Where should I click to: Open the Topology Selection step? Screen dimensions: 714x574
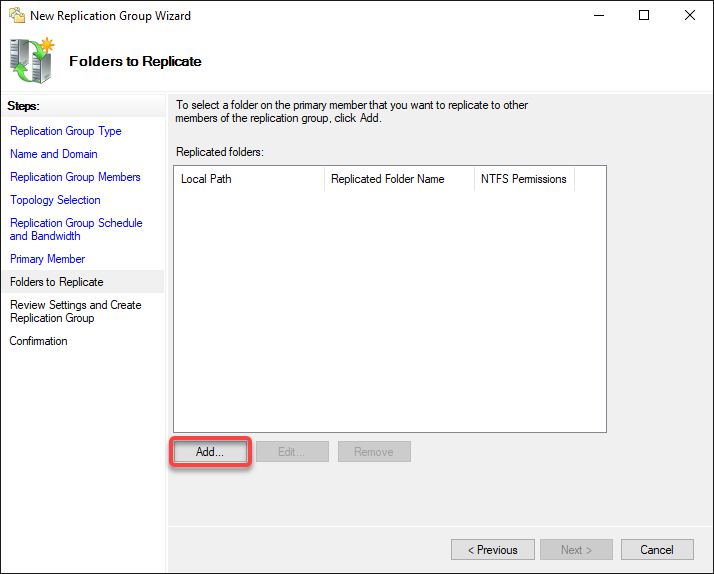[55, 200]
